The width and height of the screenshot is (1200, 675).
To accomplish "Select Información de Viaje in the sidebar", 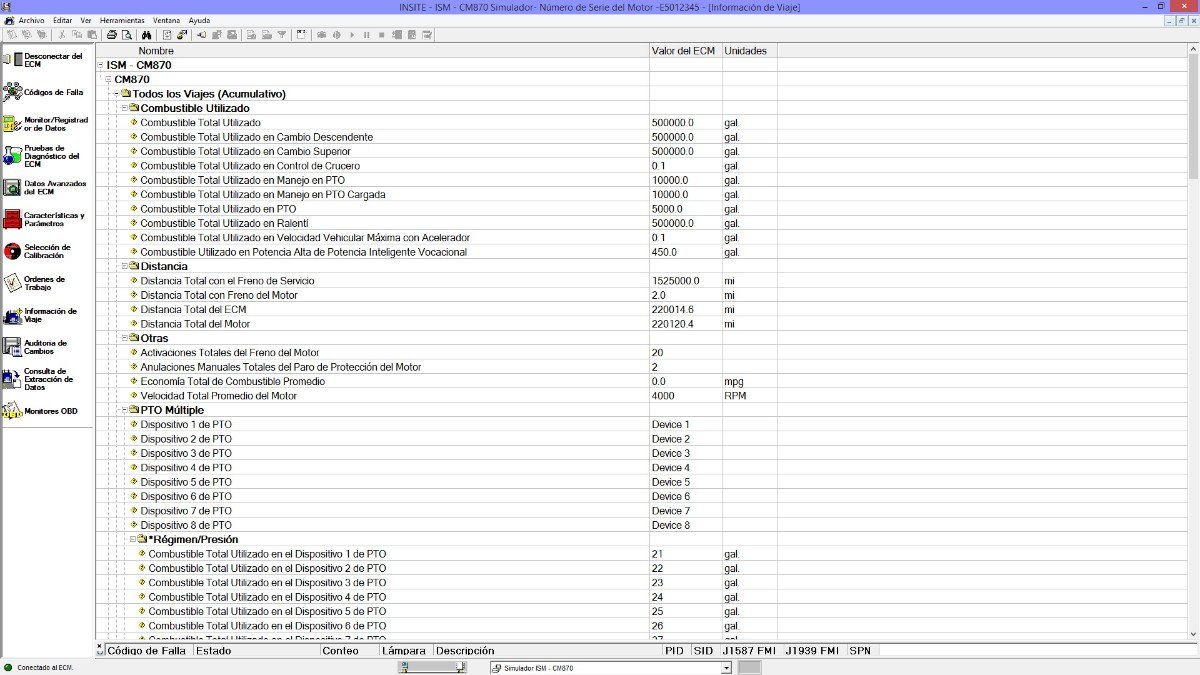I will (40, 316).
